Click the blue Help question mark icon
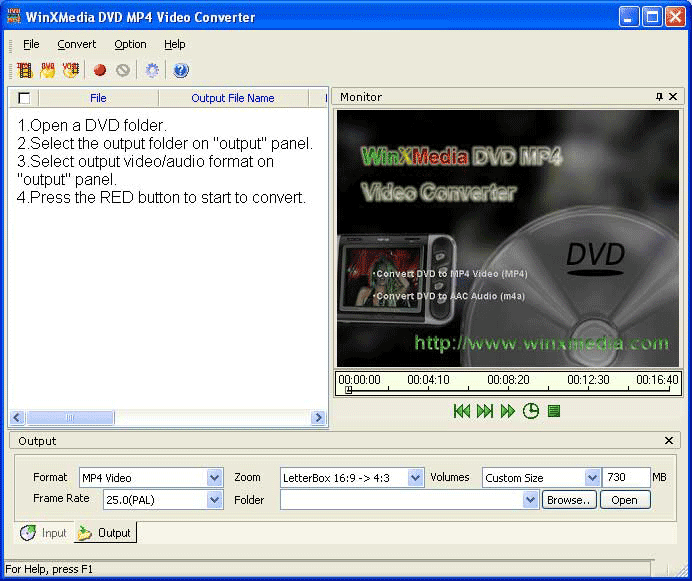 point(181,70)
